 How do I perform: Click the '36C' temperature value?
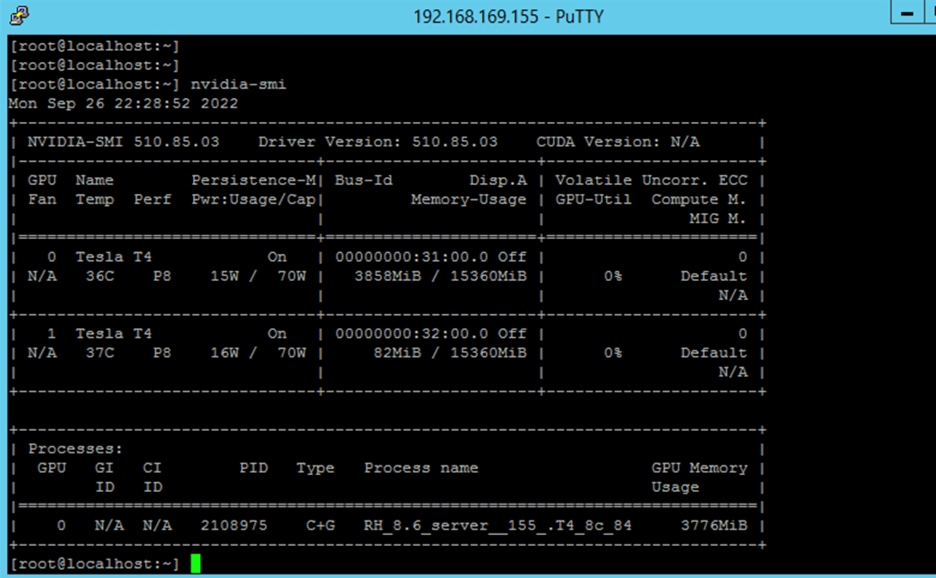[x=99, y=276]
